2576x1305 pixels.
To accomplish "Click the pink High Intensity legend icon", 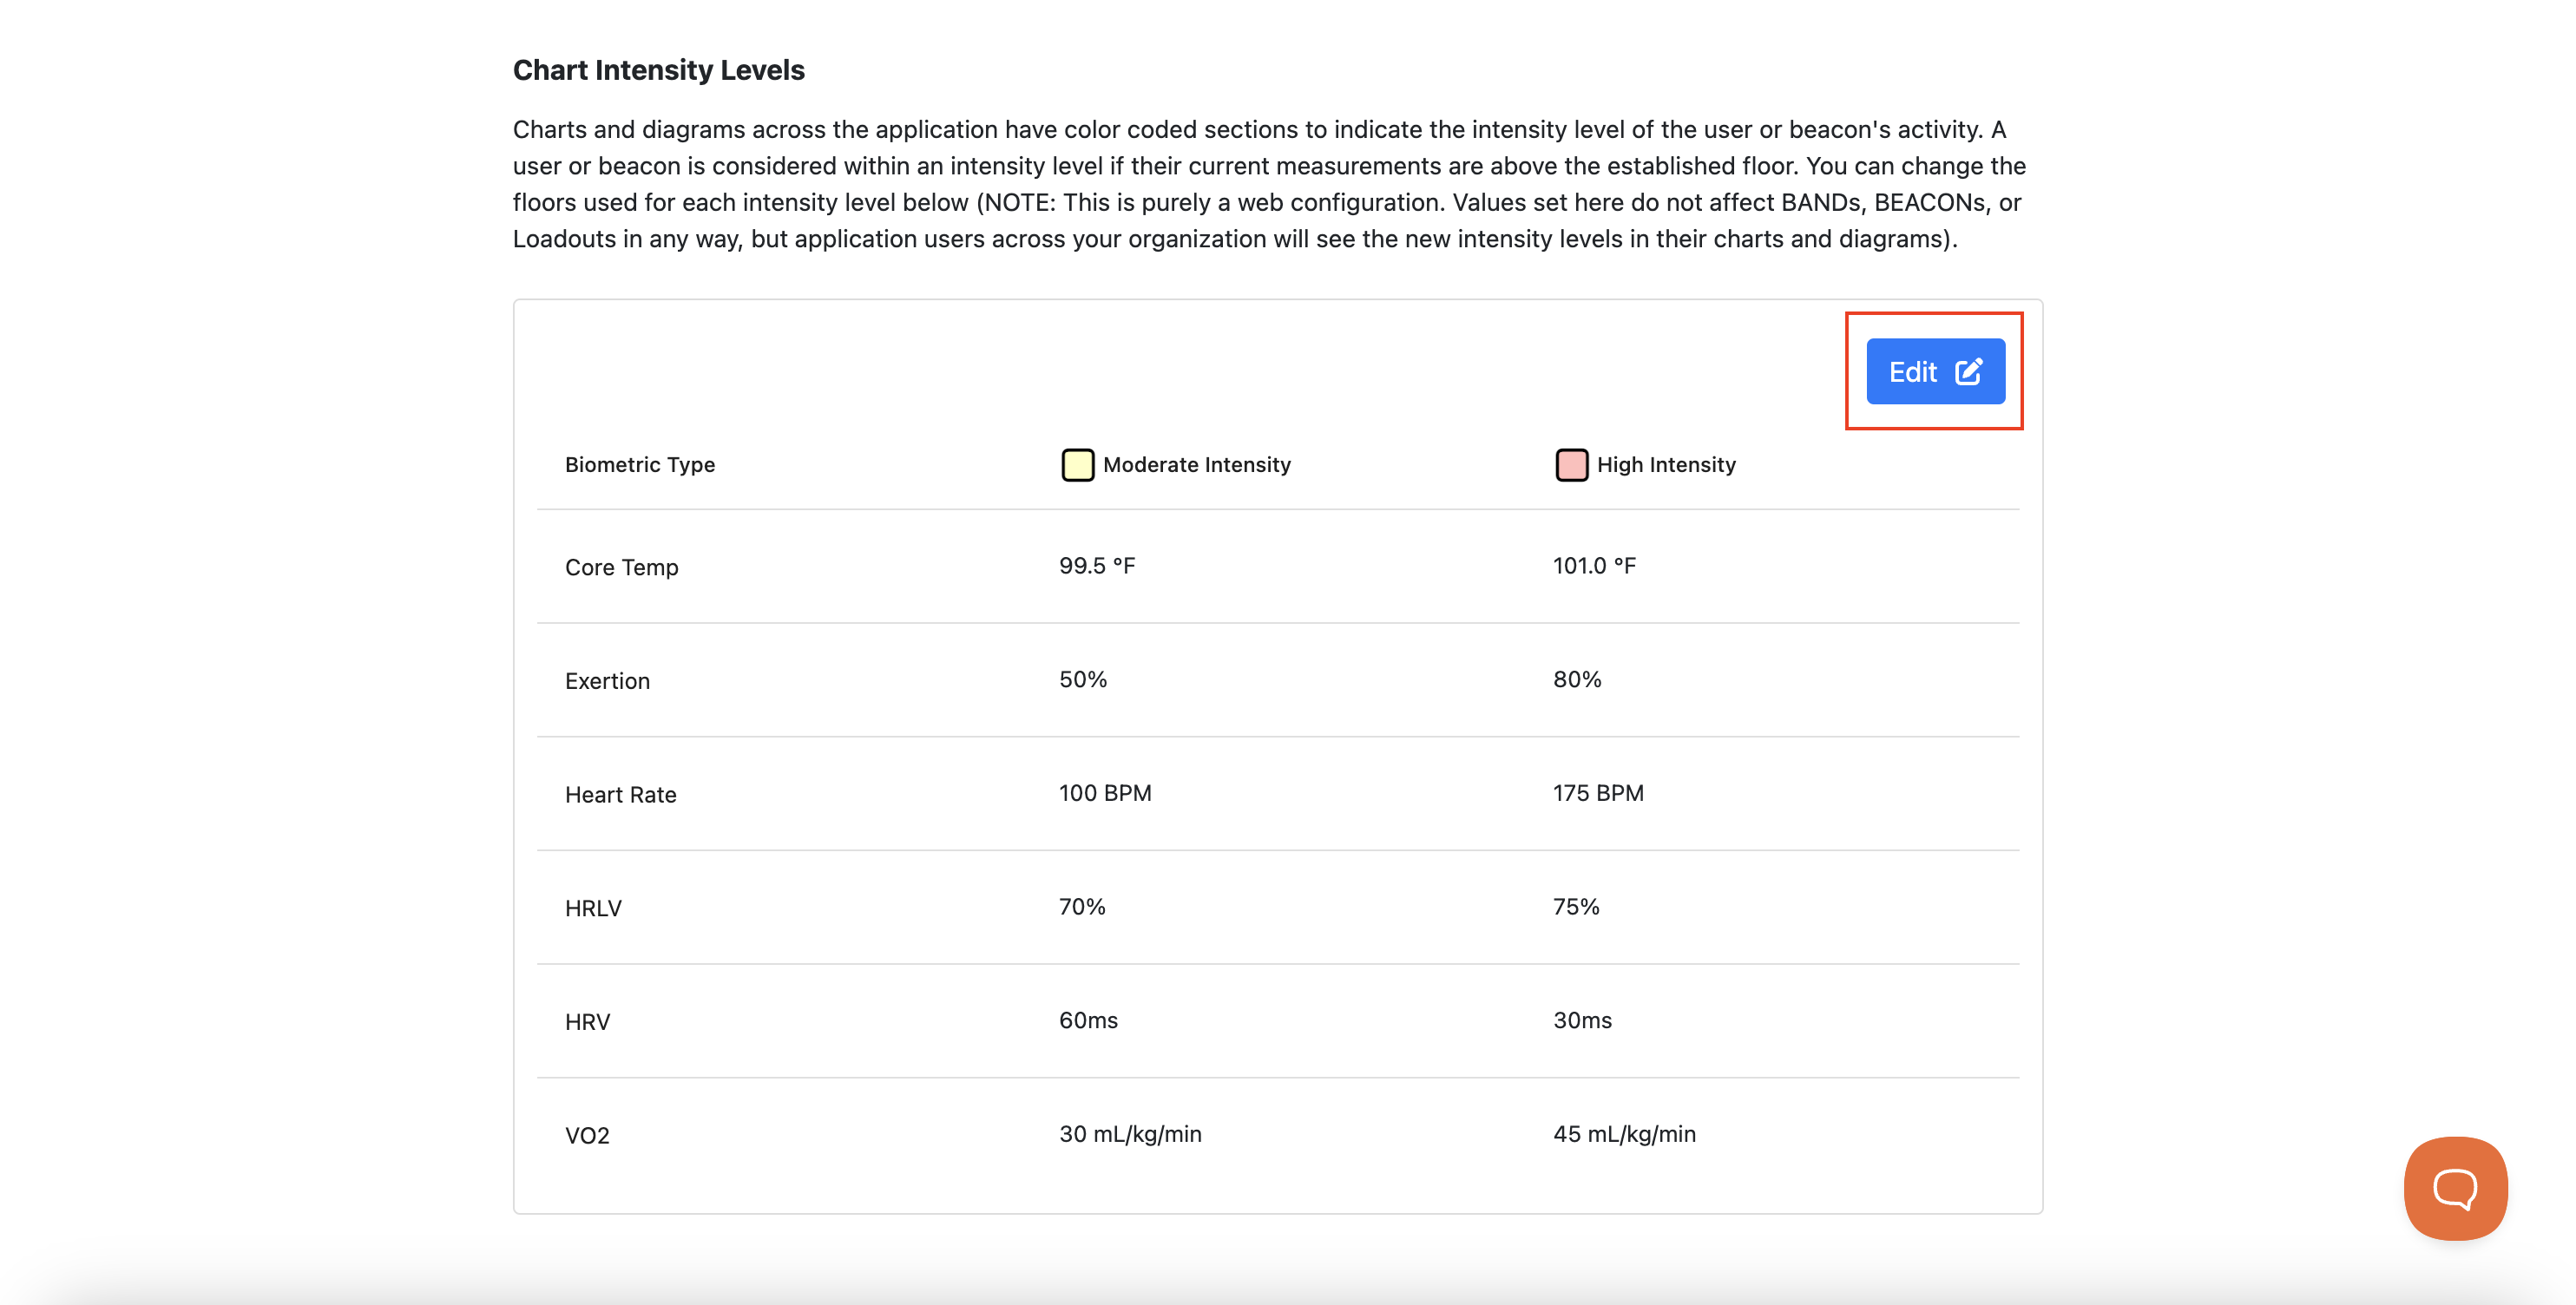I will coord(1571,464).
